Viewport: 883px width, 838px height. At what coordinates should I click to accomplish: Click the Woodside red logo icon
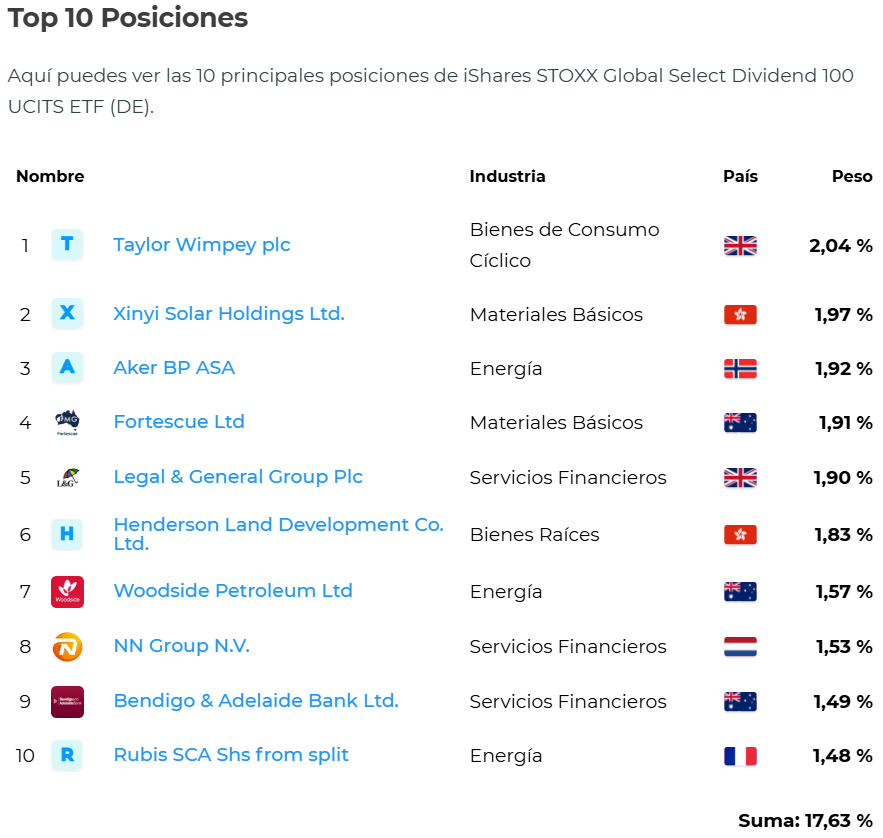pos(67,592)
